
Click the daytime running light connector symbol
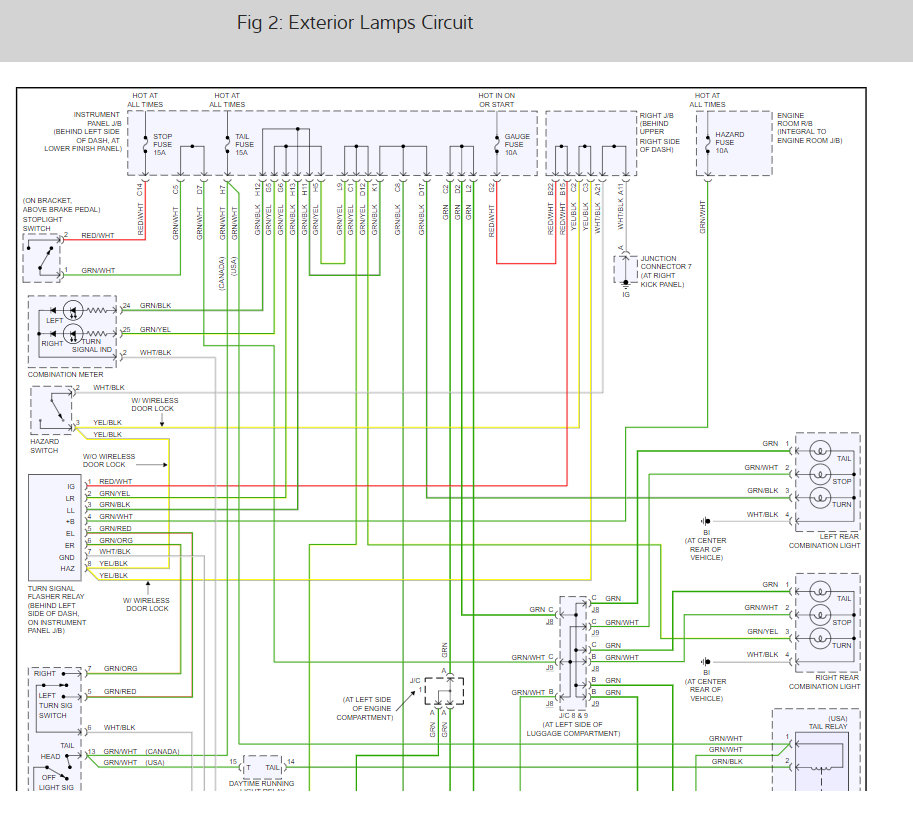click(262, 767)
